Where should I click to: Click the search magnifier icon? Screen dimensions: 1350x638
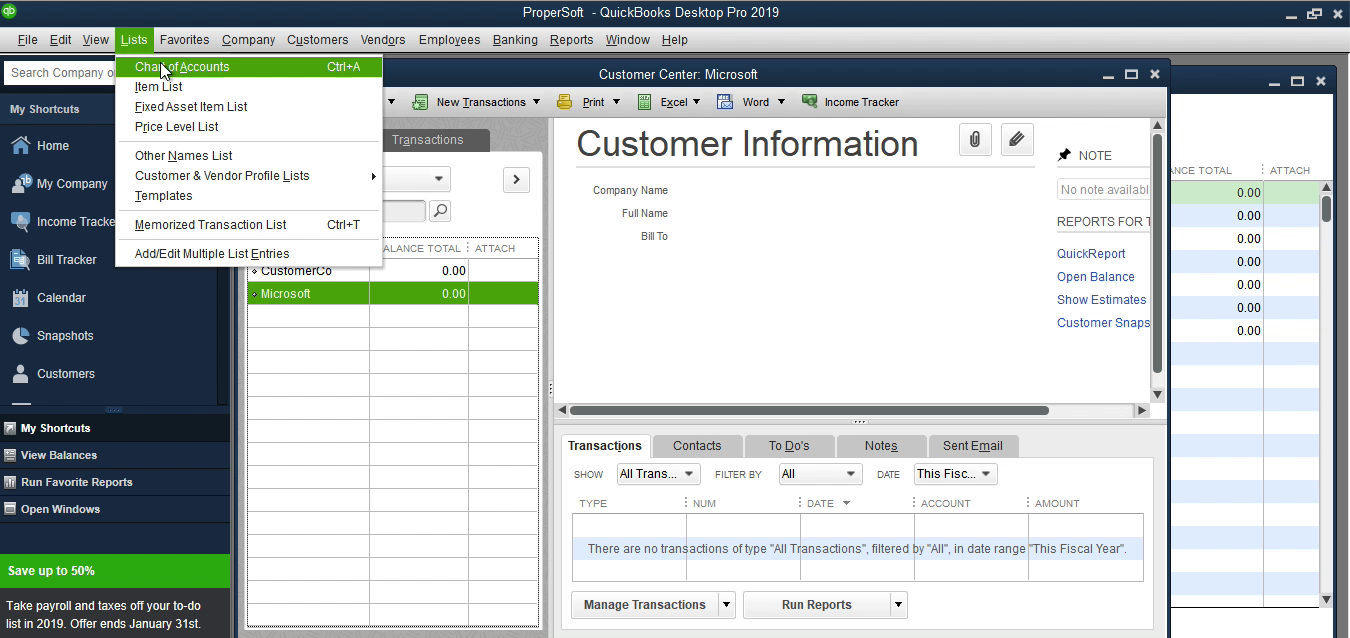(x=440, y=211)
